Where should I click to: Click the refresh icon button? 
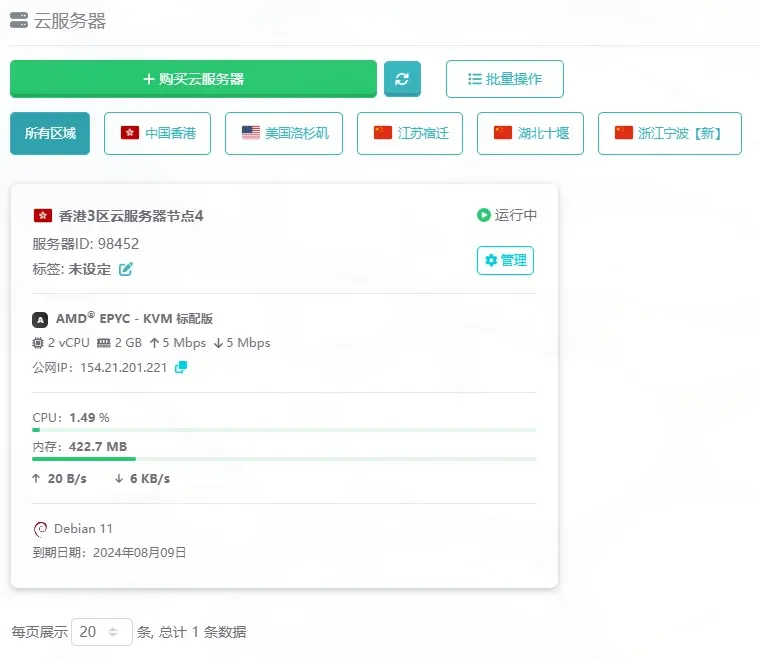[402, 79]
